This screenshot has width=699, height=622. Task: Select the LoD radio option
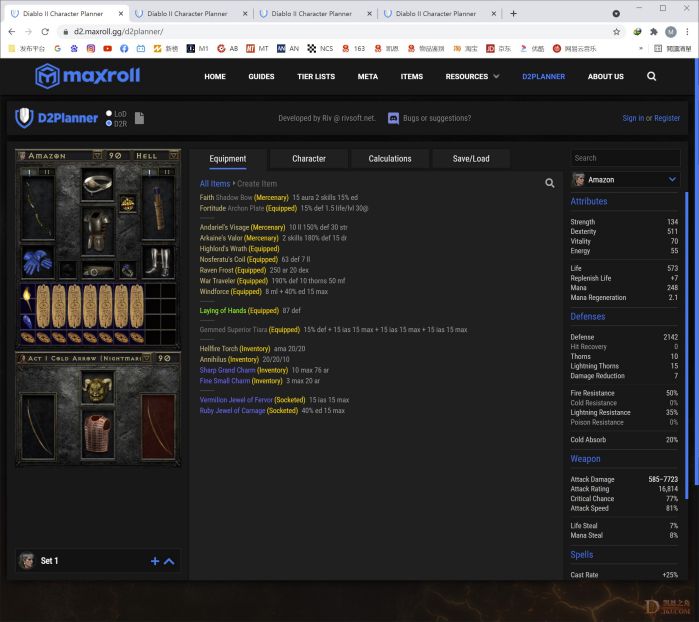click(x=109, y=113)
